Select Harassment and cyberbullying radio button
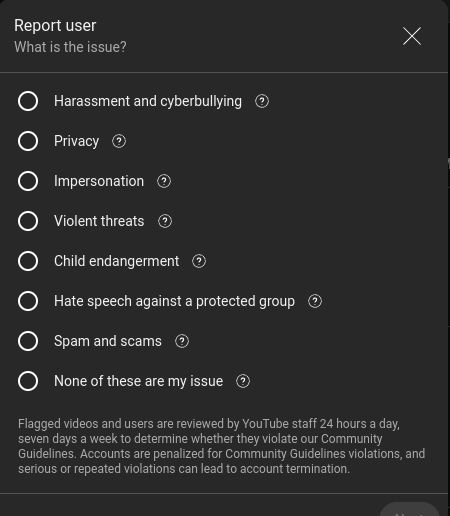 28,101
